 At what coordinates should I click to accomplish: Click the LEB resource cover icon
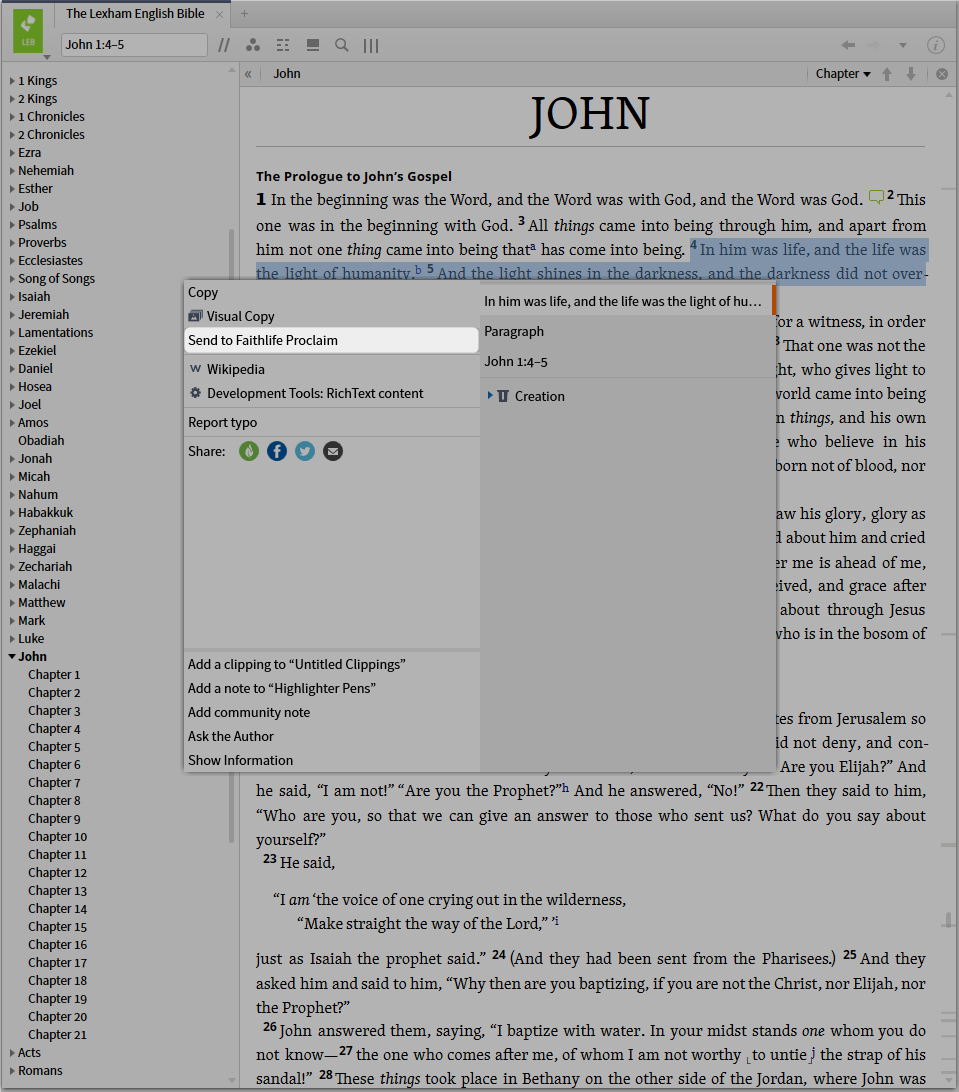(28, 31)
